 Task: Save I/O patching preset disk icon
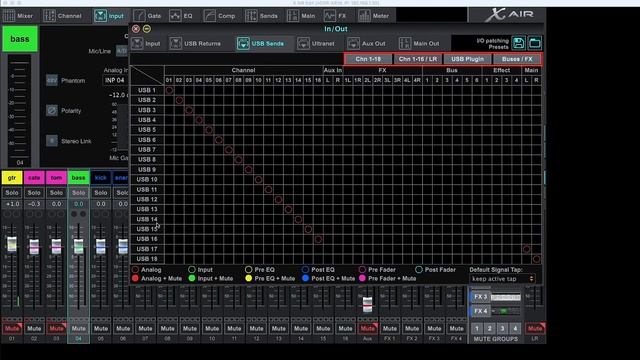point(518,43)
